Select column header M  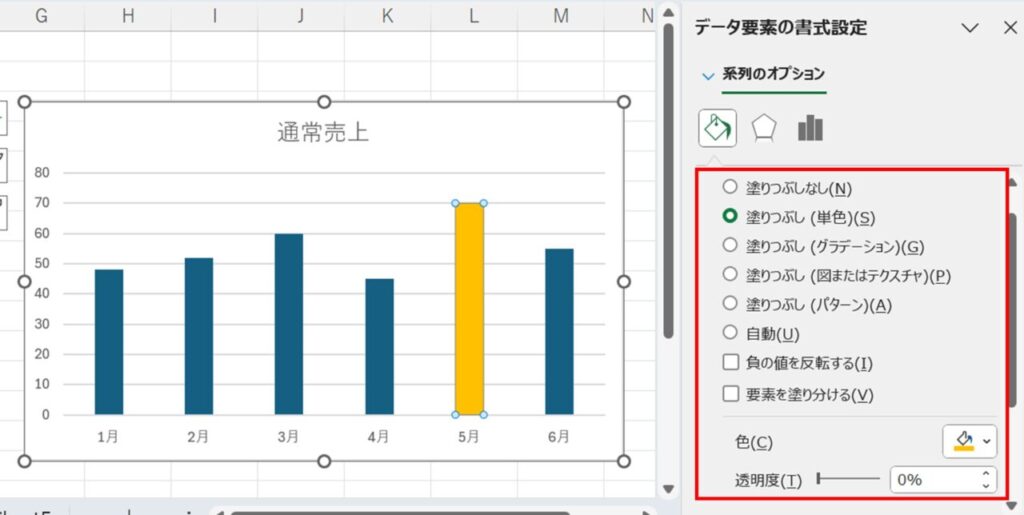click(561, 16)
